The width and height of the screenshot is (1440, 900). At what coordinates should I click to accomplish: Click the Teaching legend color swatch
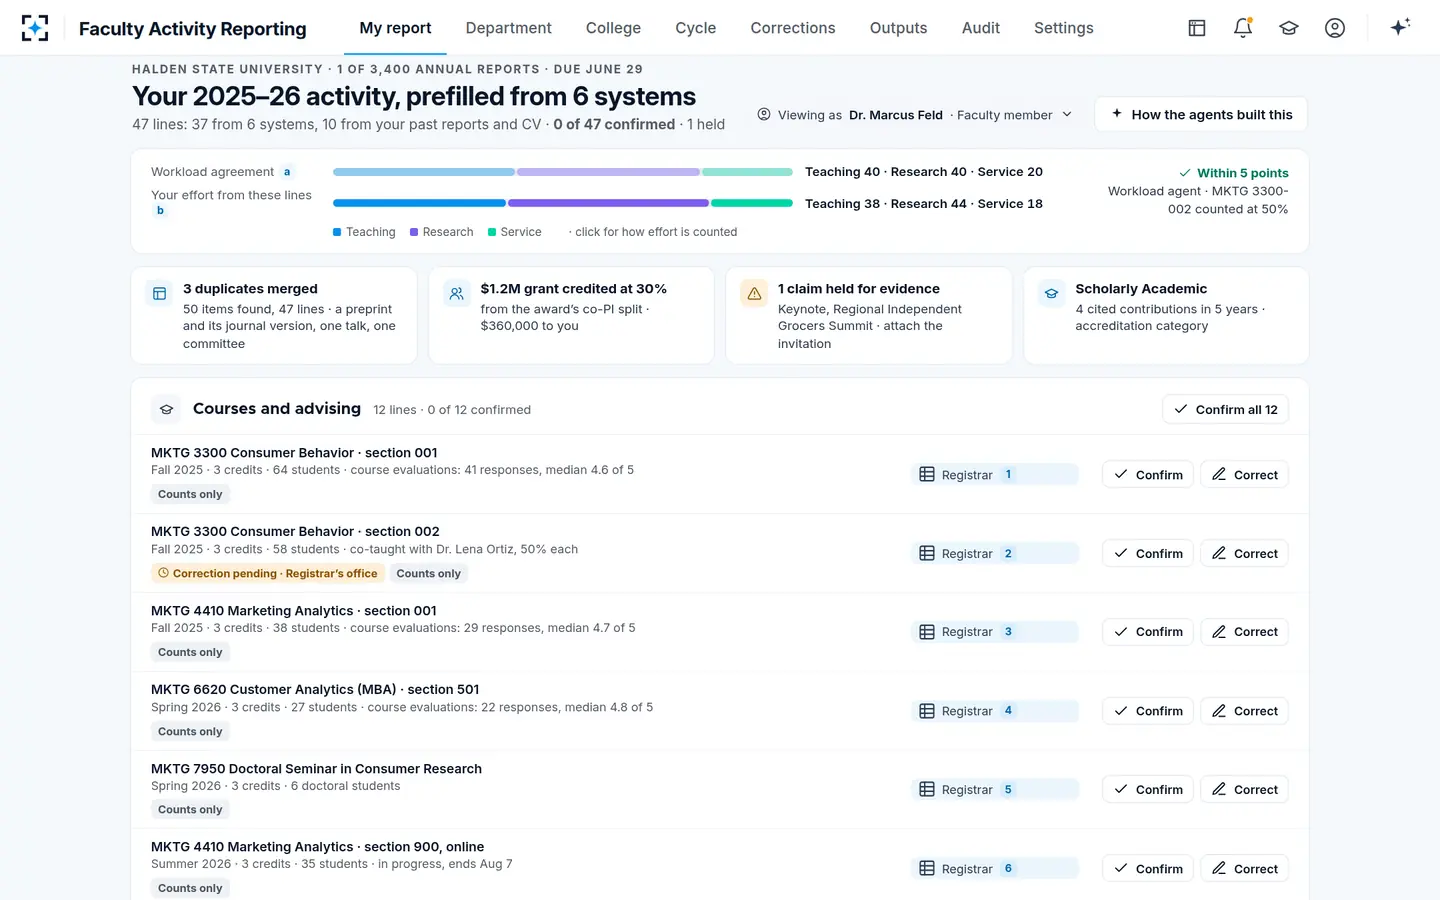coord(337,232)
